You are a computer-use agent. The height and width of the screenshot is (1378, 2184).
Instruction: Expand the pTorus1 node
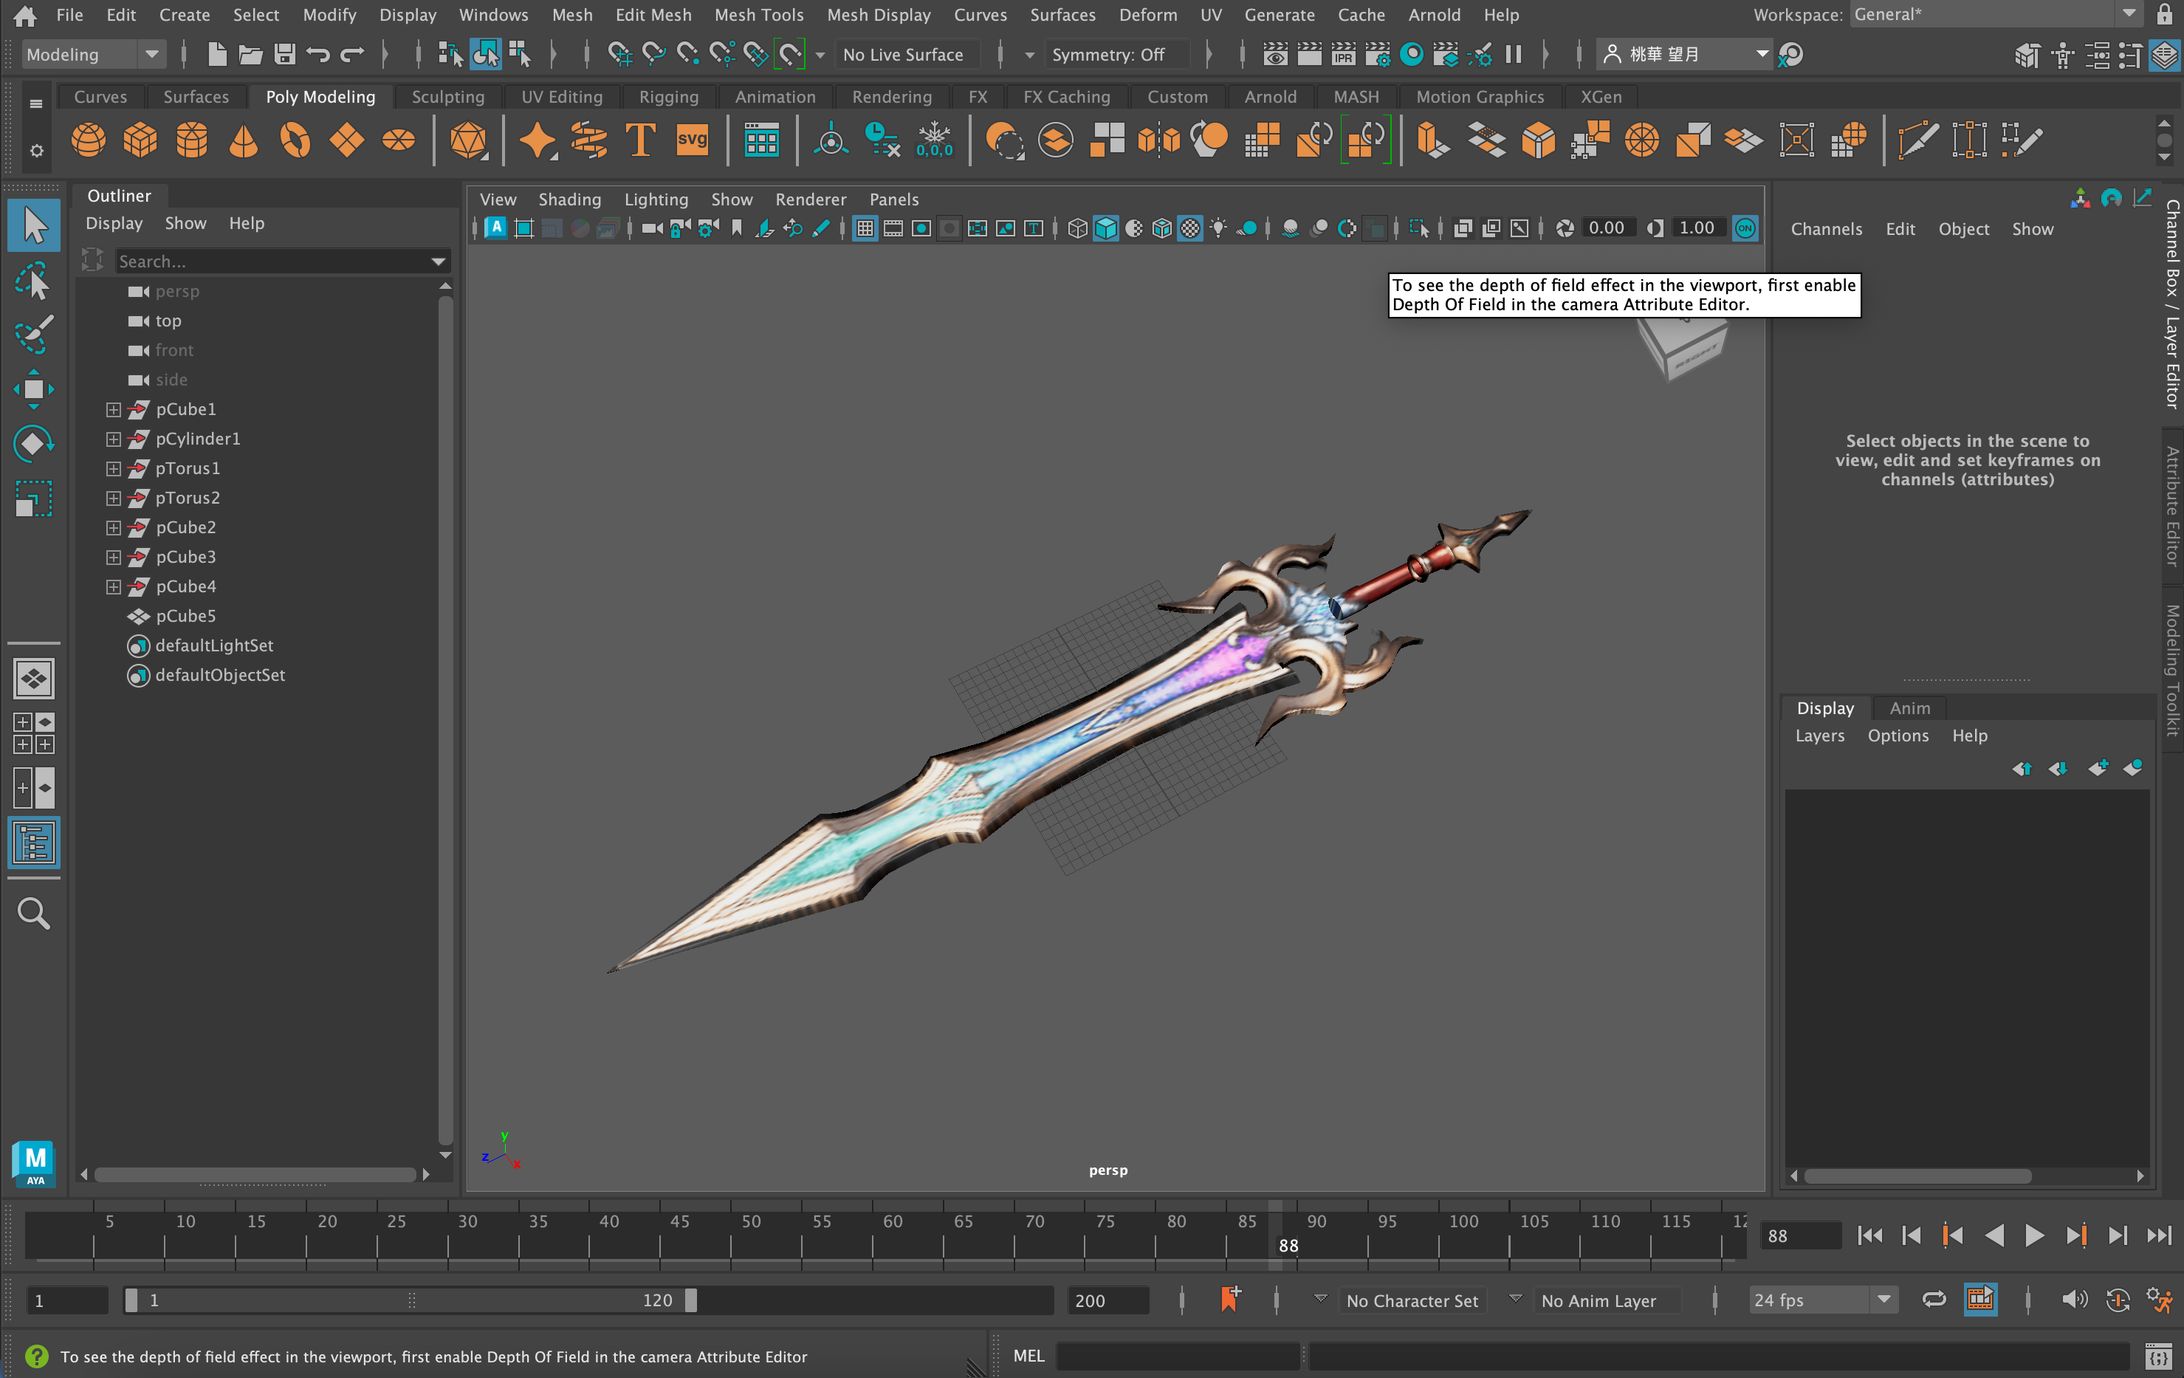click(113, 469)
